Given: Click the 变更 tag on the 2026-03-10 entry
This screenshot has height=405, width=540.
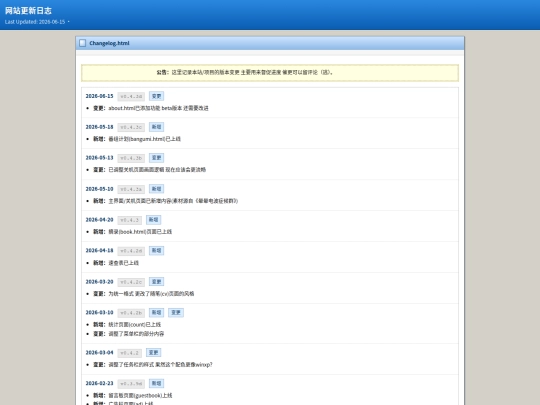Looking at the screenshot, I should [176, 313].
